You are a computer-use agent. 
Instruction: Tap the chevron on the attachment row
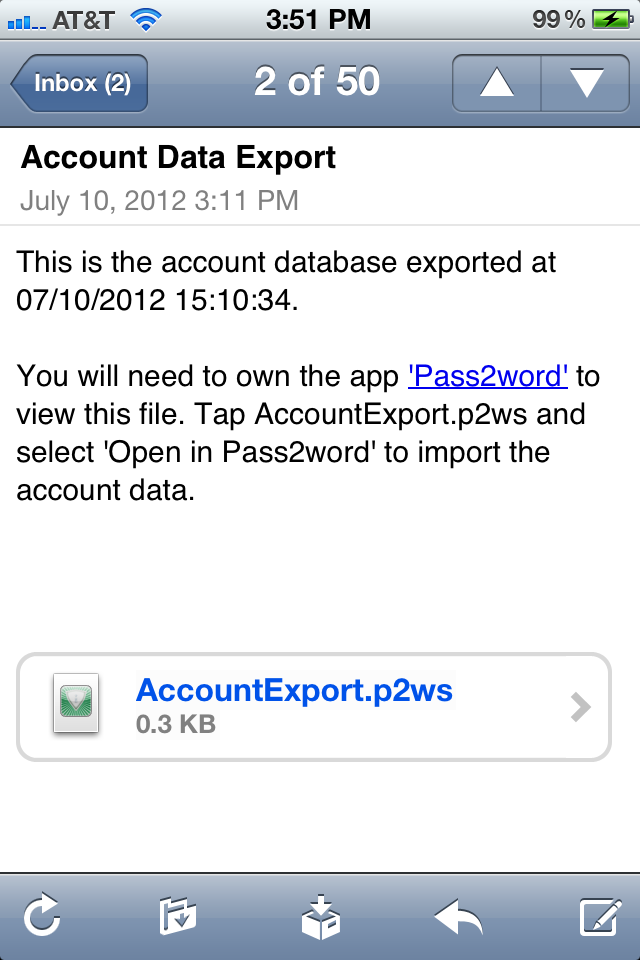[x=580, y=707]
